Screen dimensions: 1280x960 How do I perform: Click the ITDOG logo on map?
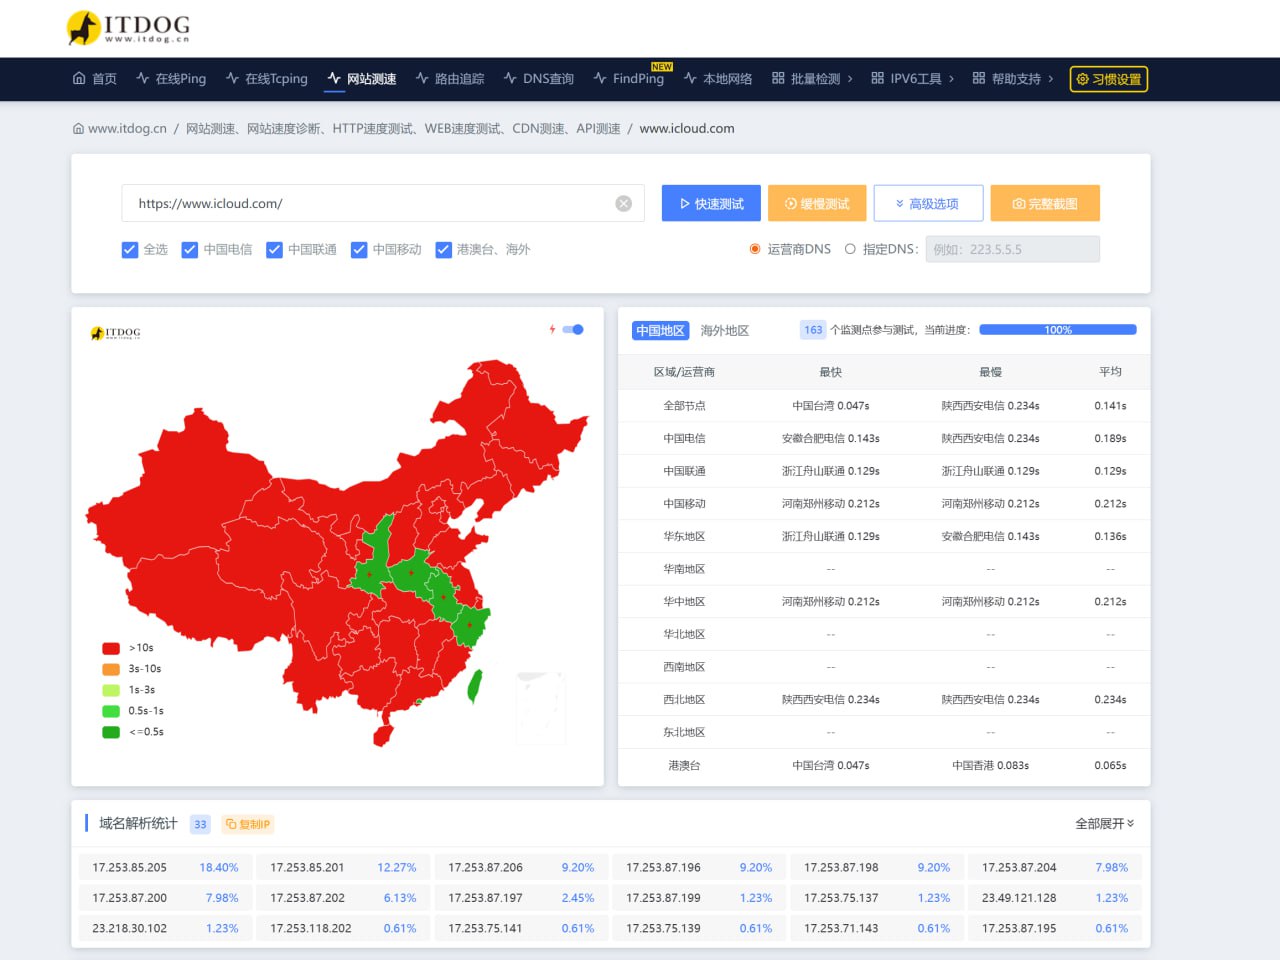point(116,332)
